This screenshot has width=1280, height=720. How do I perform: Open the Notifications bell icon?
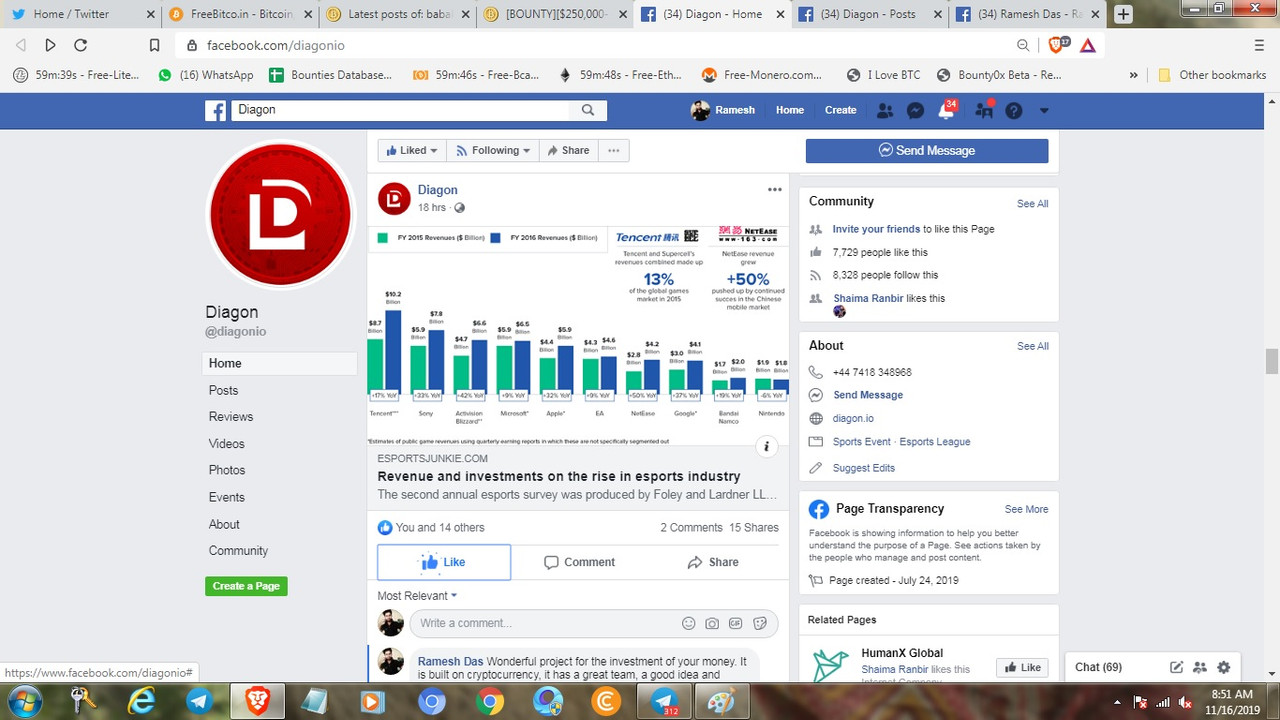(946, 110)
